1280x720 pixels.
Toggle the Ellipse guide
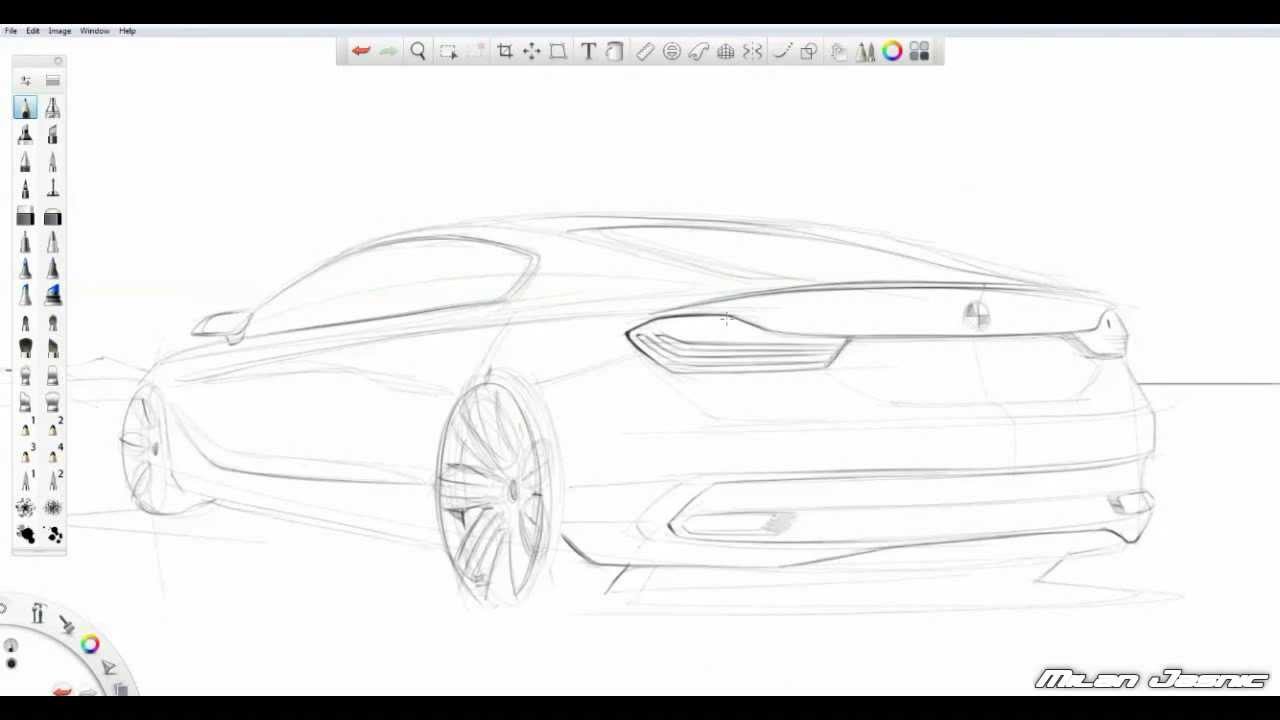[x=672, y=51]
